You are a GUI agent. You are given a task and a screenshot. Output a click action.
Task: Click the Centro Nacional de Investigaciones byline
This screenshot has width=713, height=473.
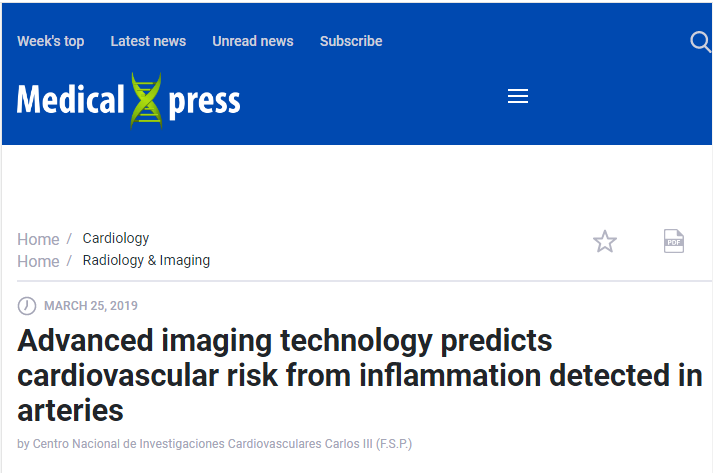[x=215, y=444]
